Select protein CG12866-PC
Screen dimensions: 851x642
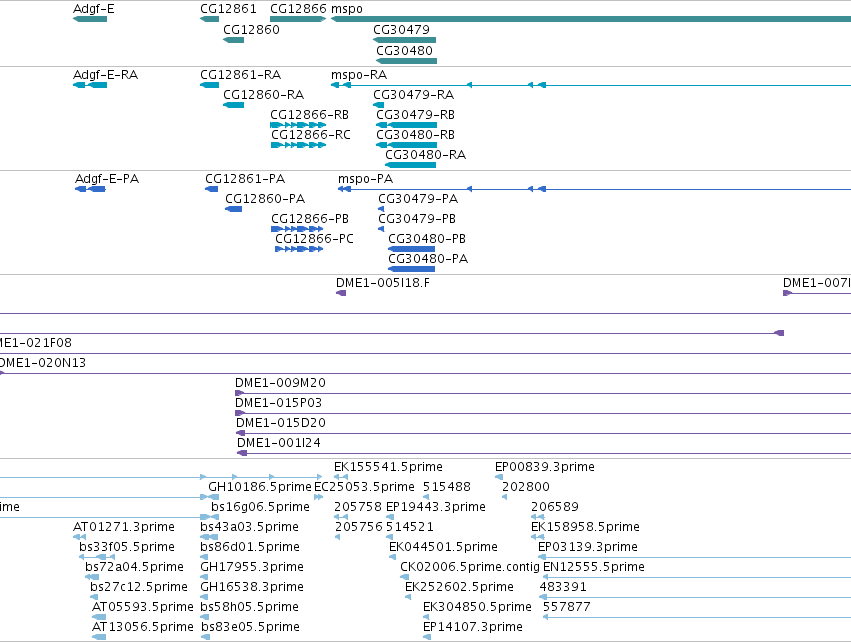(x=299, y=249)
